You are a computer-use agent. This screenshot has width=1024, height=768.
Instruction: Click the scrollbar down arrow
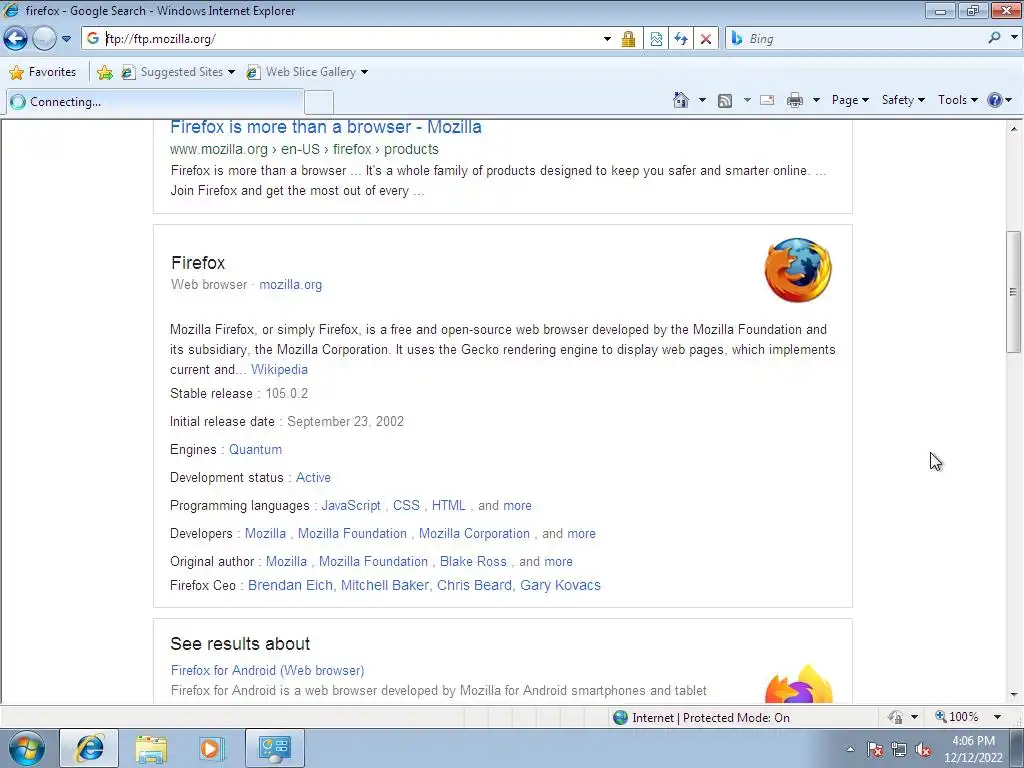point(1014,695)
